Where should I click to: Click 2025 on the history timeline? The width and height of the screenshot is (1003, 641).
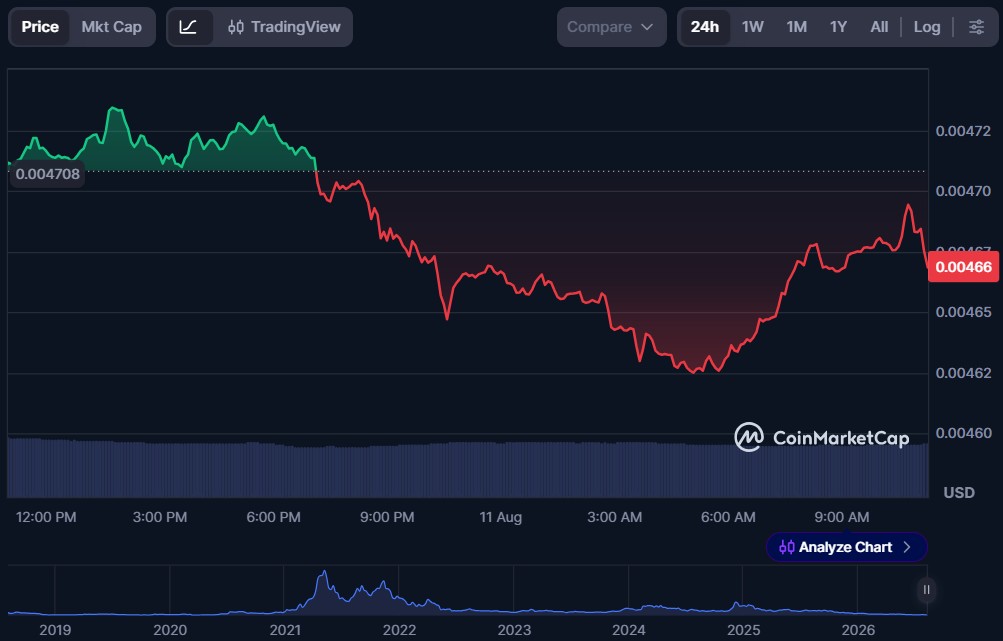pyautogui.click(x=743, y=630)
